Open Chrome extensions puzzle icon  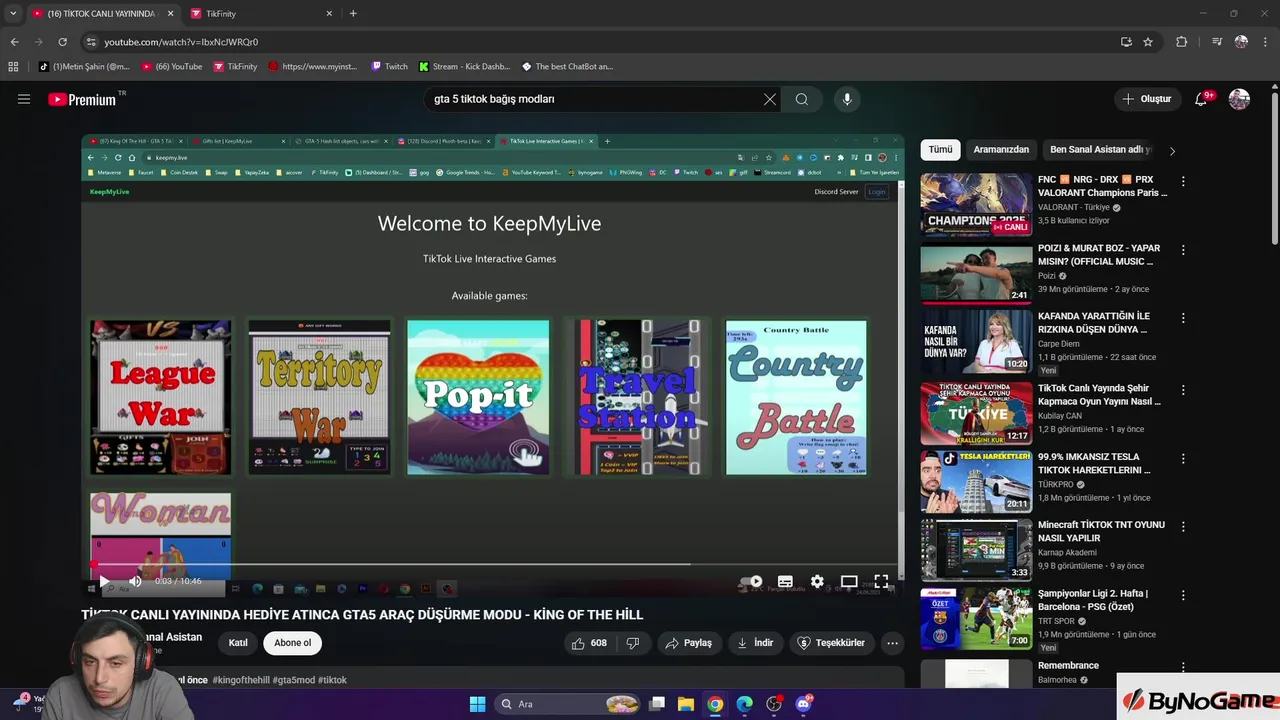(1182, 42)
